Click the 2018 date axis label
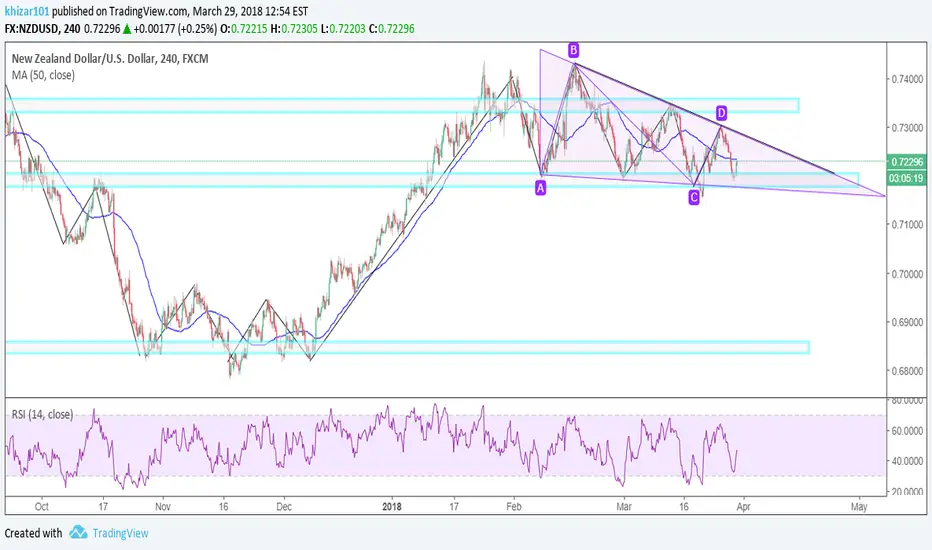Screen dimensions: 932x550 click(x=392, y=507)
